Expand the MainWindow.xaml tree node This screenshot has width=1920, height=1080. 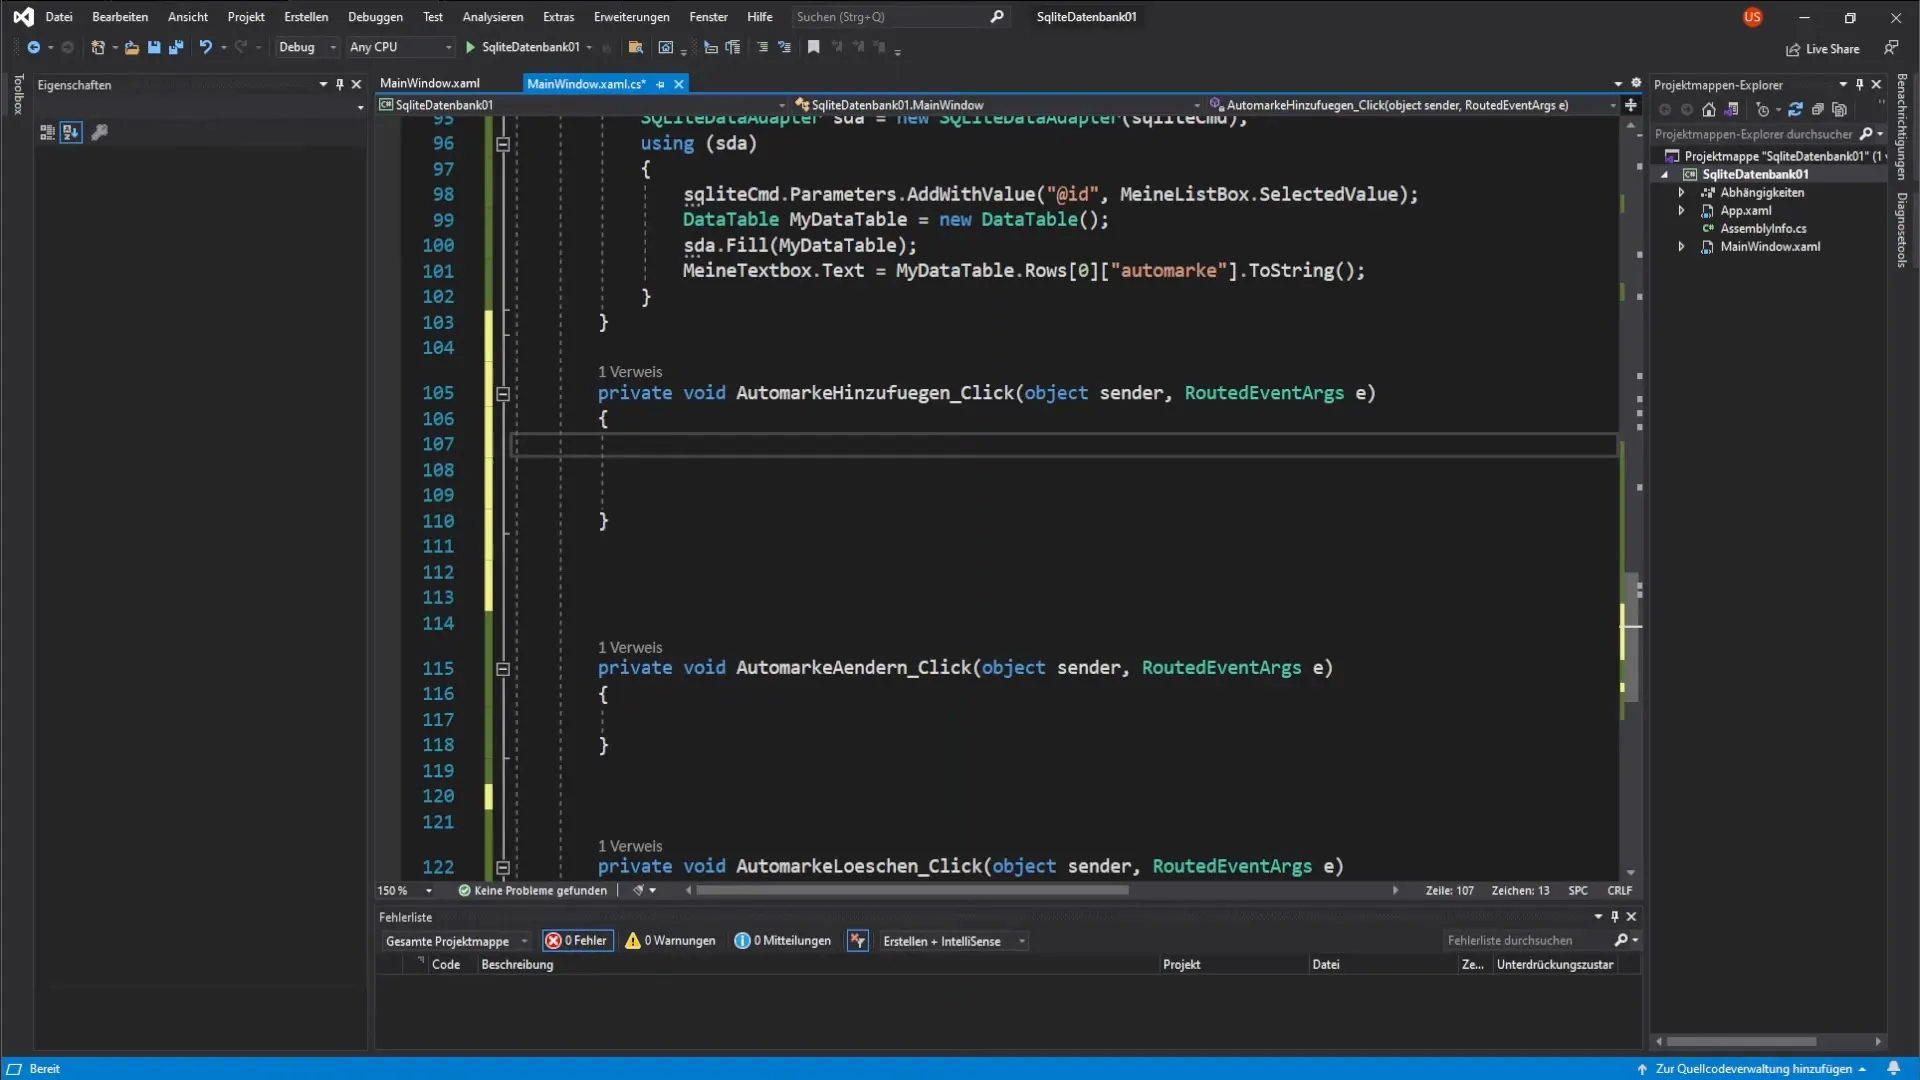coord(1681,247)
